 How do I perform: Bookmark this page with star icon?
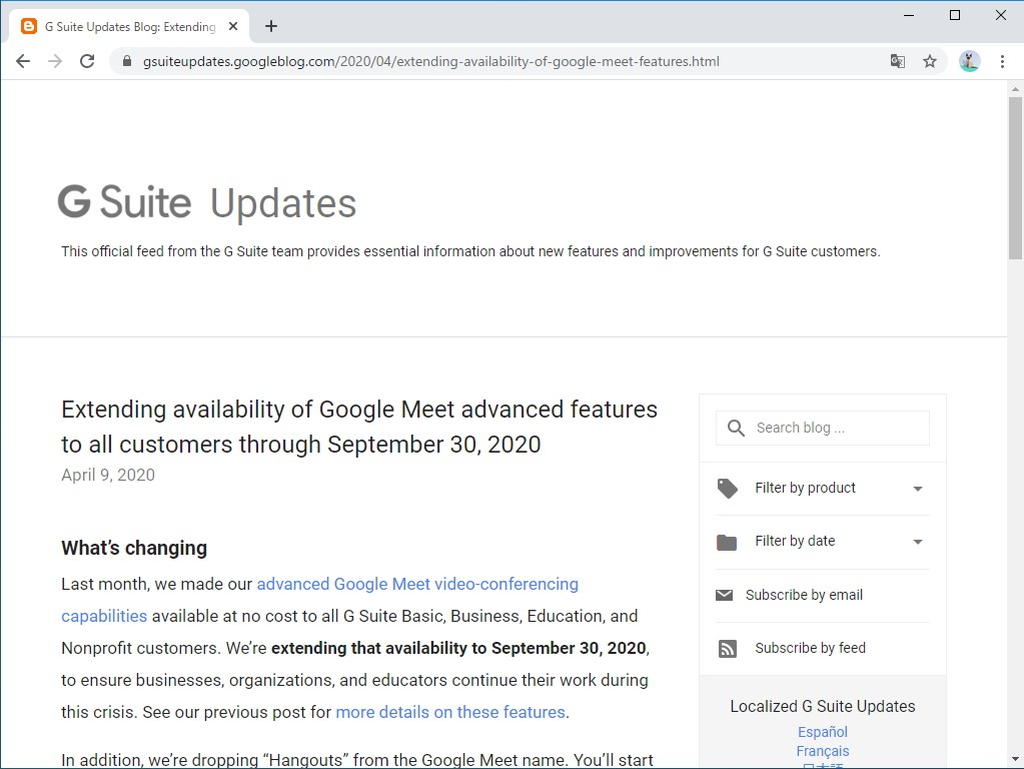point(930,61)
